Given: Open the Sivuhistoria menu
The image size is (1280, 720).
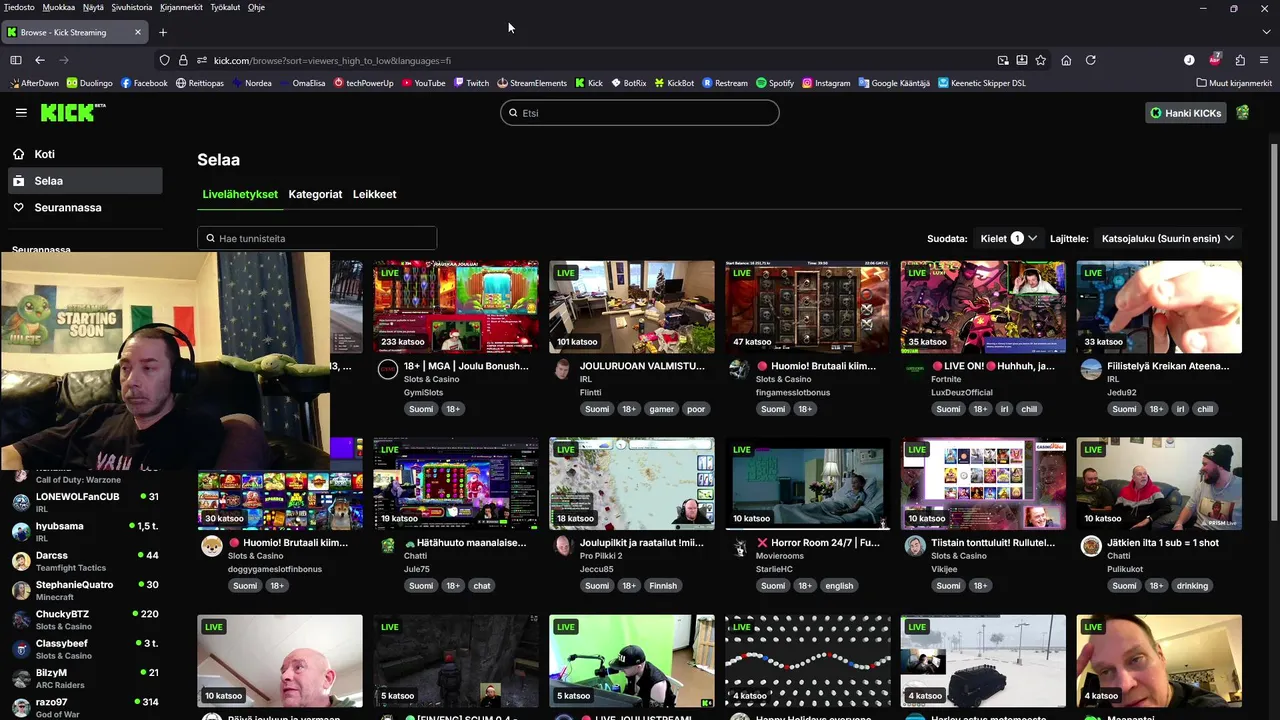Looking at the screenshot, I should (132, 7).
